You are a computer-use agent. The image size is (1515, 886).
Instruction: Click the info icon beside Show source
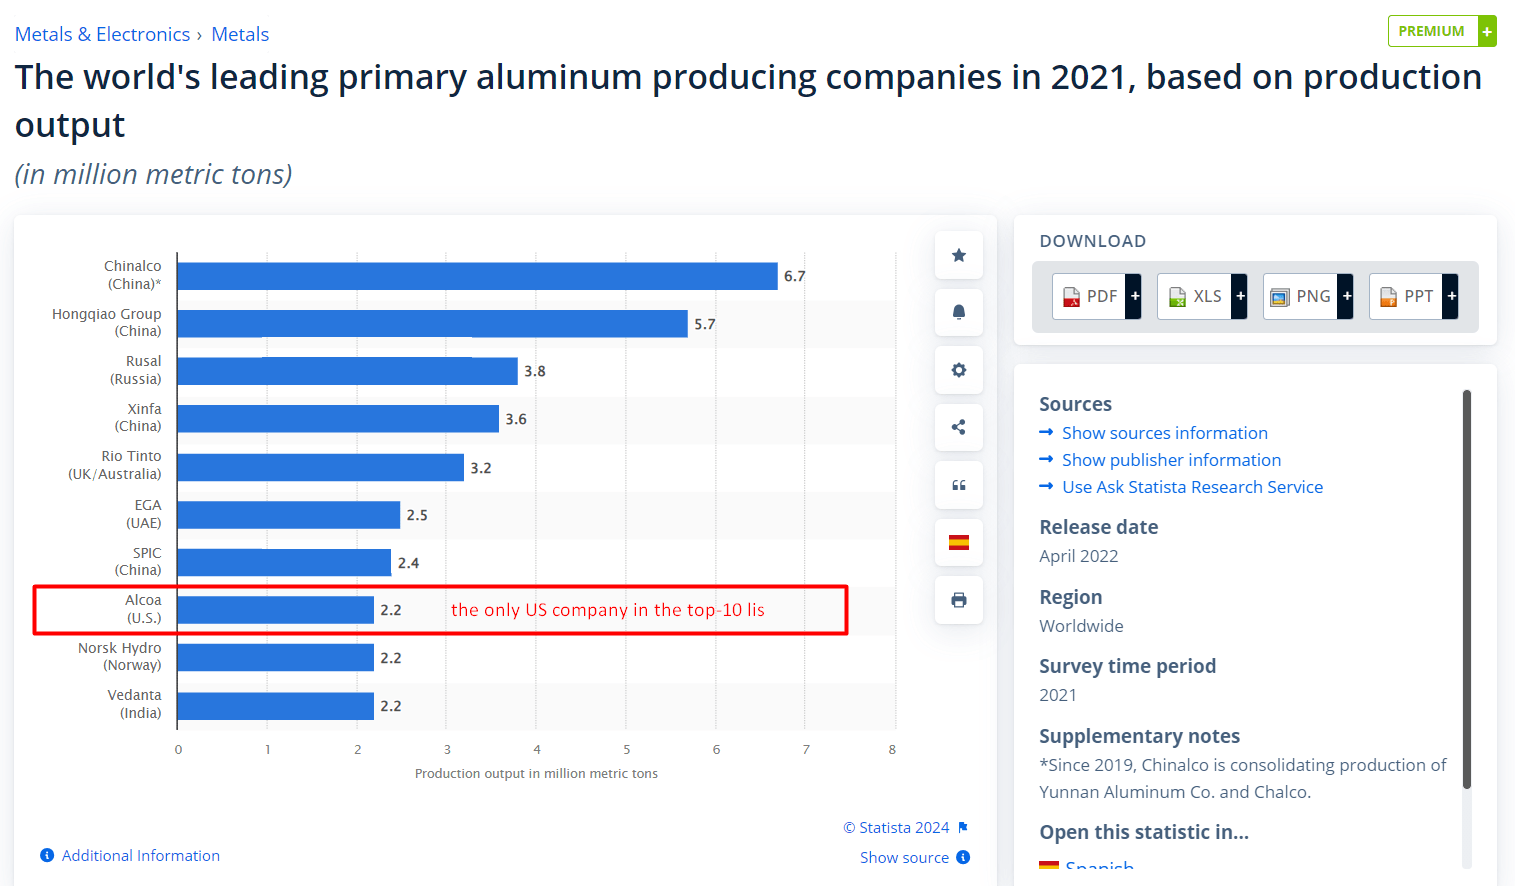point(963,857)
